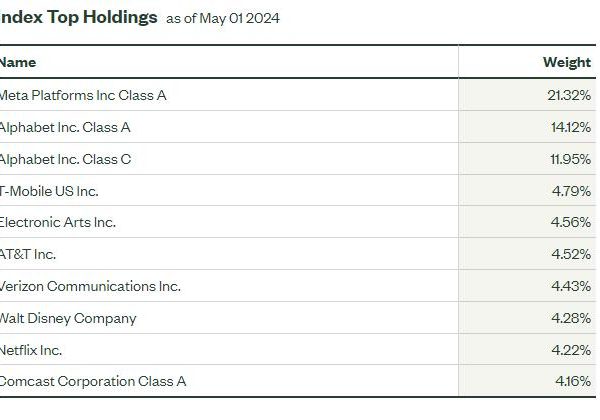
Task: Click Verizon Communications Inc. entry
Action: point(90,287)
